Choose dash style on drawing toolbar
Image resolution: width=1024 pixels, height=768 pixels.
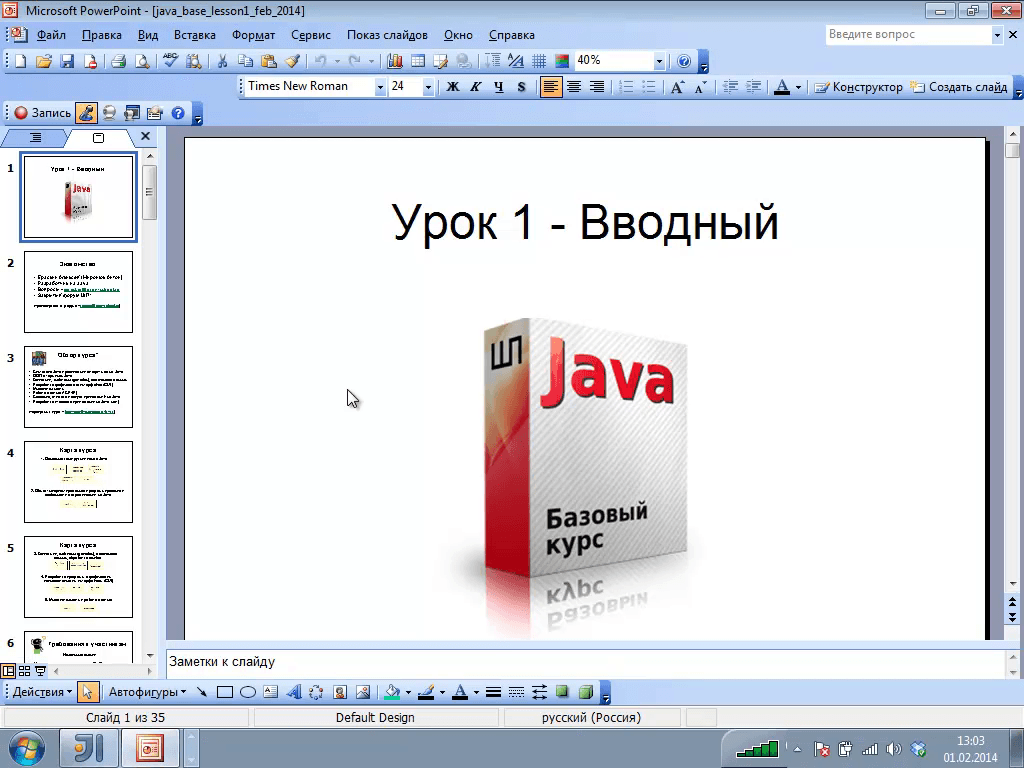516,692
